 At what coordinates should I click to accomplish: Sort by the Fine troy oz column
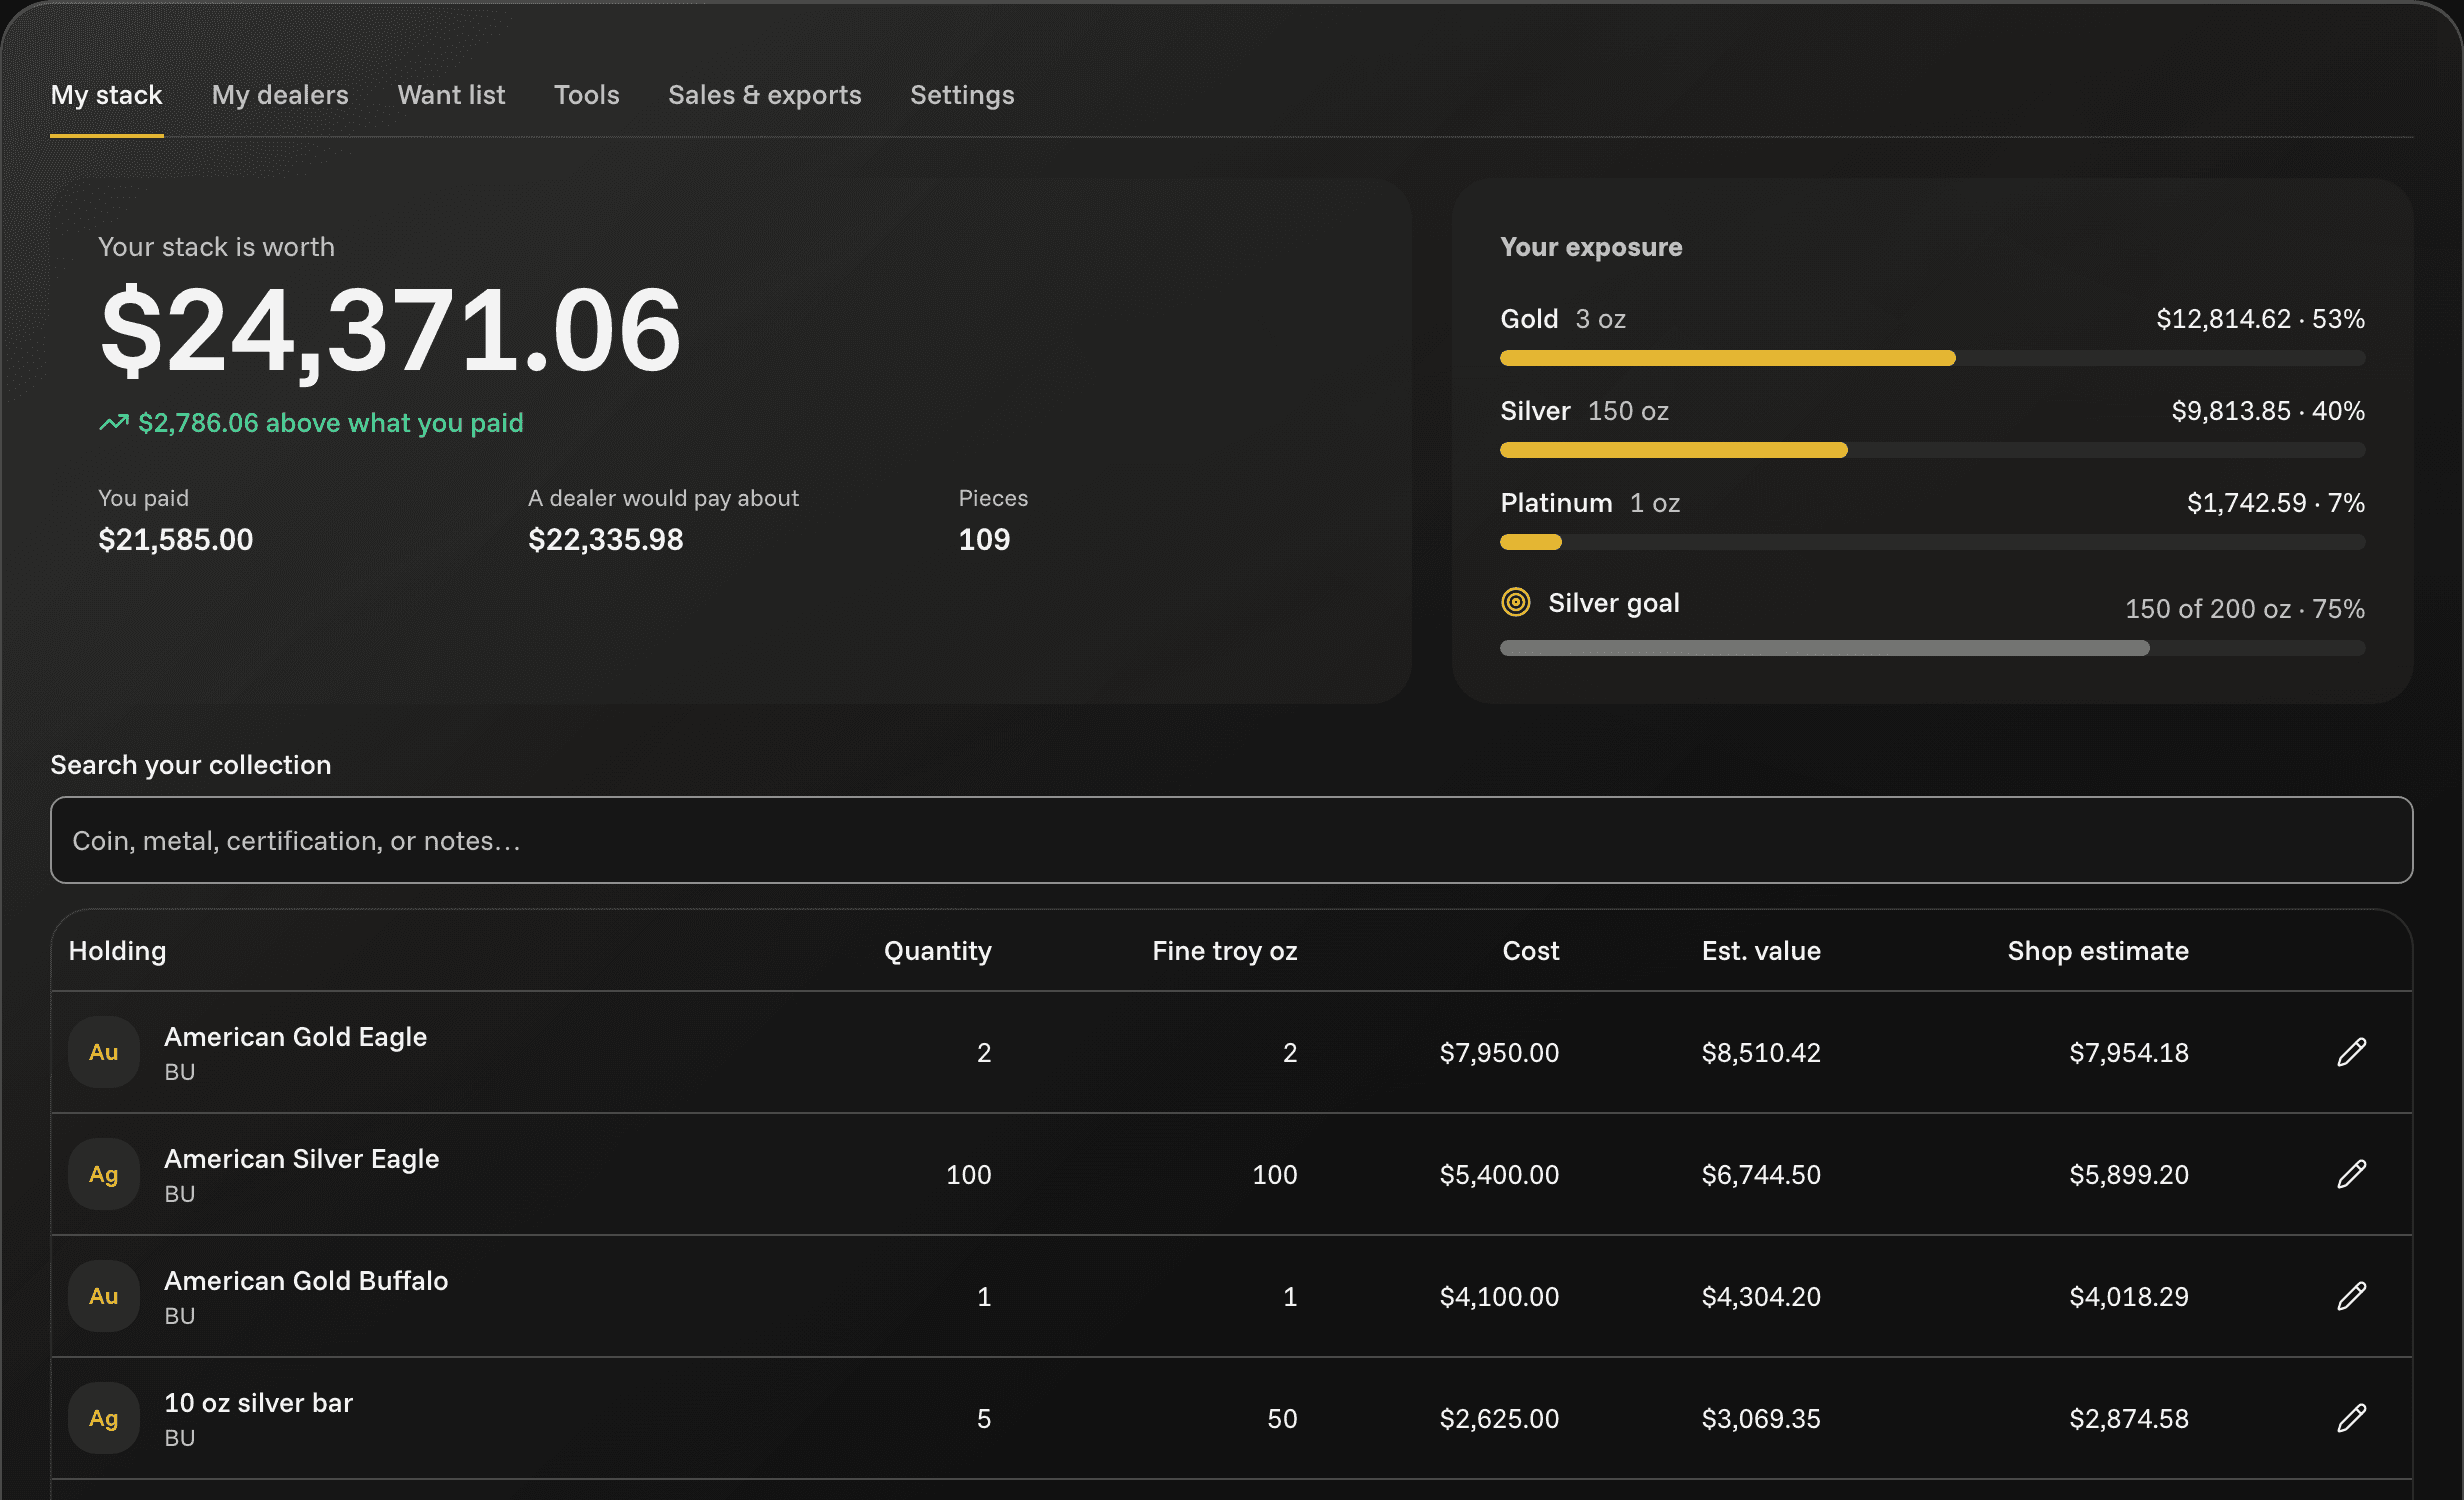(x=1225, y=951)
